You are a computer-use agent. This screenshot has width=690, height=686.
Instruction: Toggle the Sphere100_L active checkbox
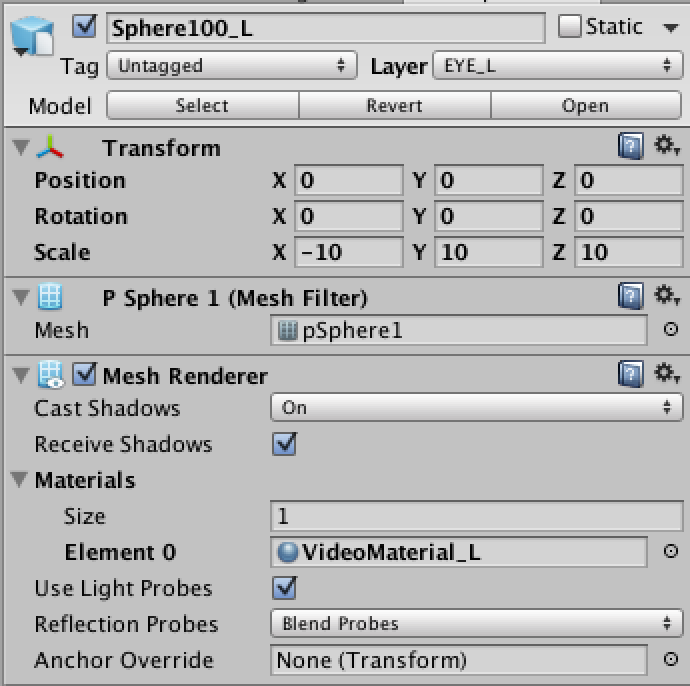coord(84,27)
